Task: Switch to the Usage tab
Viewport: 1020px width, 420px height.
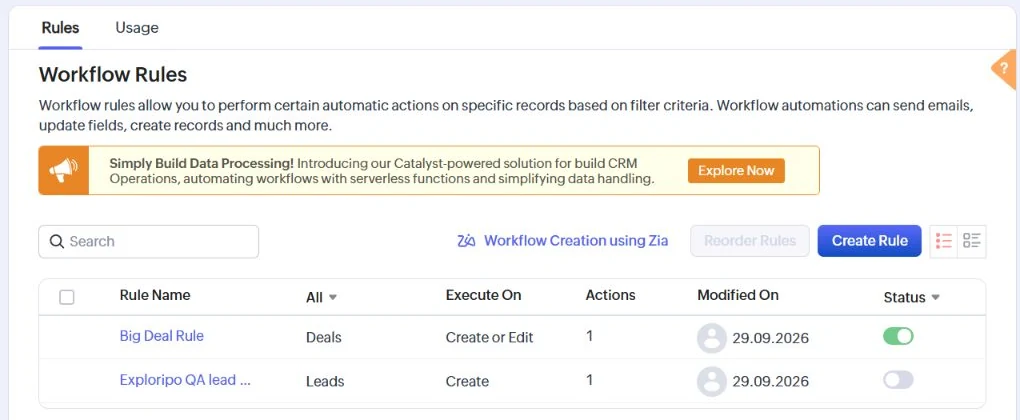Action: tap(137, 27)
